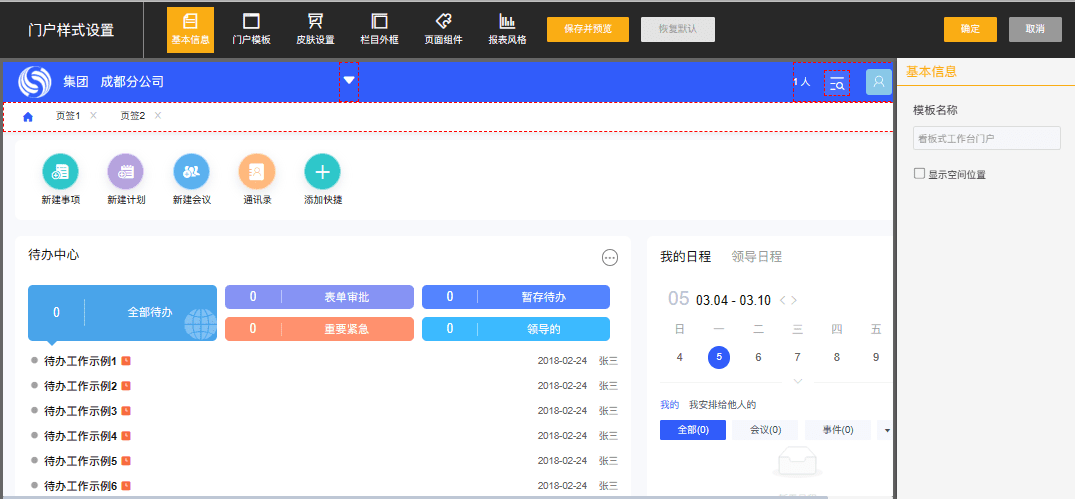Select calendar day 9
Viewport: 1075px width, 499px height.
(x=875, y=357)
